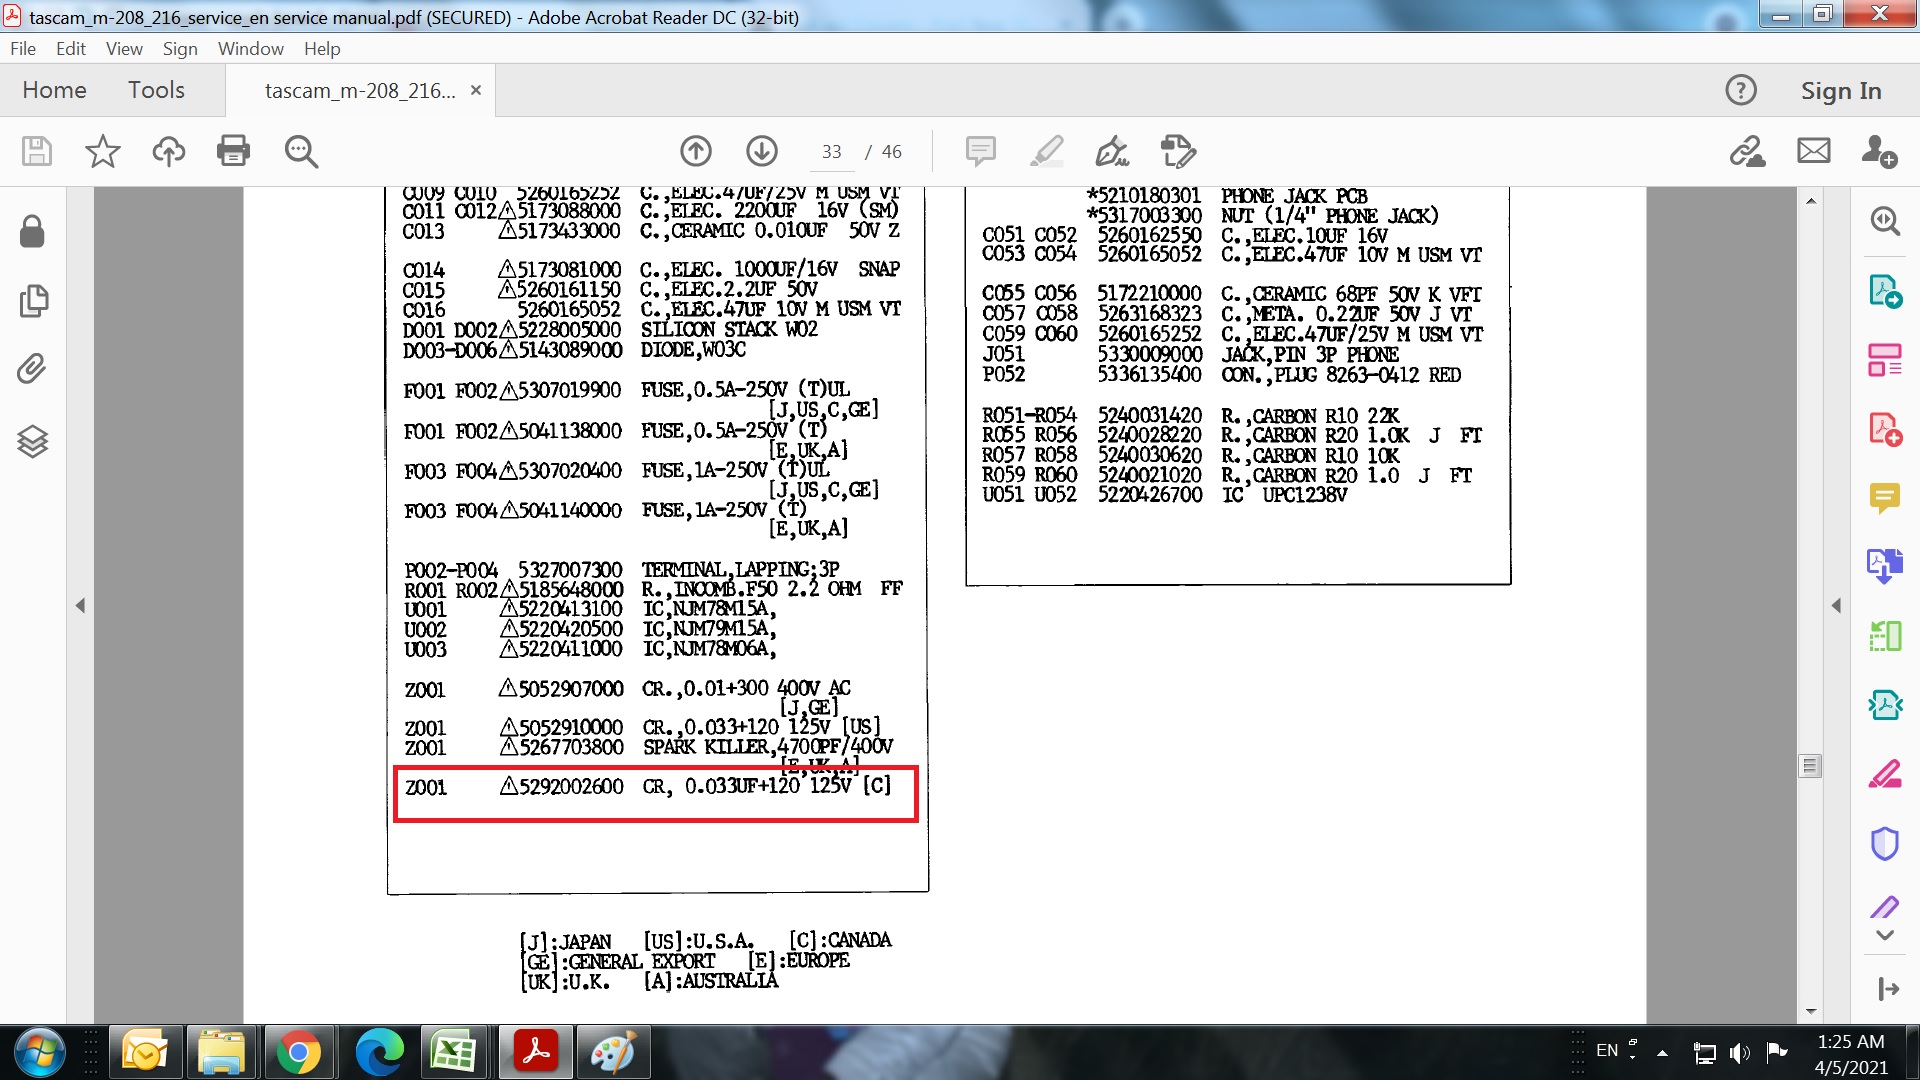Open Excel from taskbar
The image size is (1920, 1080).
[455, 1053]
